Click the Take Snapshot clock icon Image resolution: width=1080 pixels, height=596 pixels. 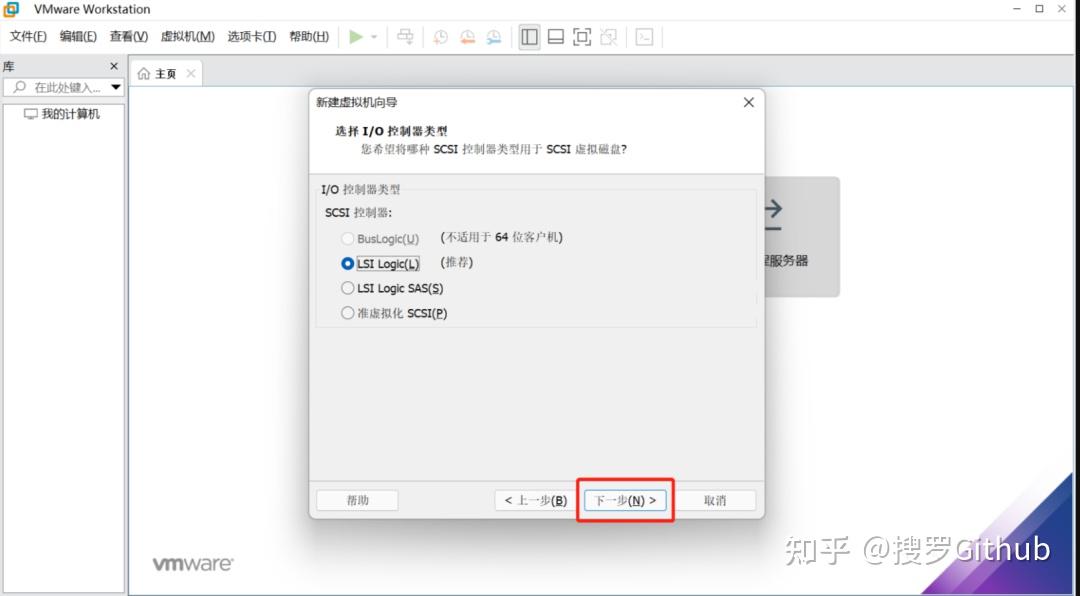[x=440, y=37]
